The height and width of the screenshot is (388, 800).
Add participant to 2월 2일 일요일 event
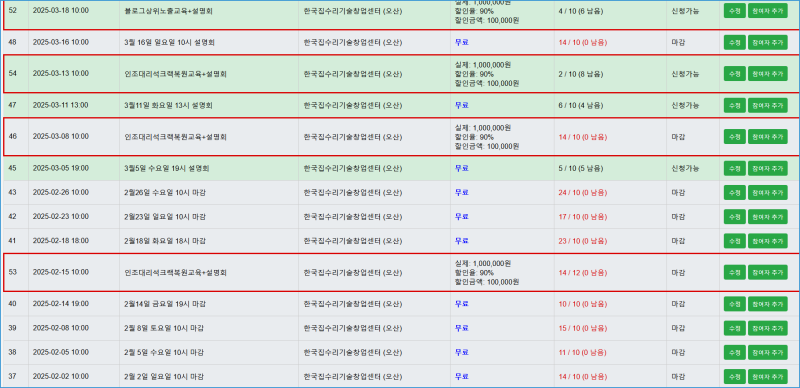pyautogui.click(x=768, y=376)
